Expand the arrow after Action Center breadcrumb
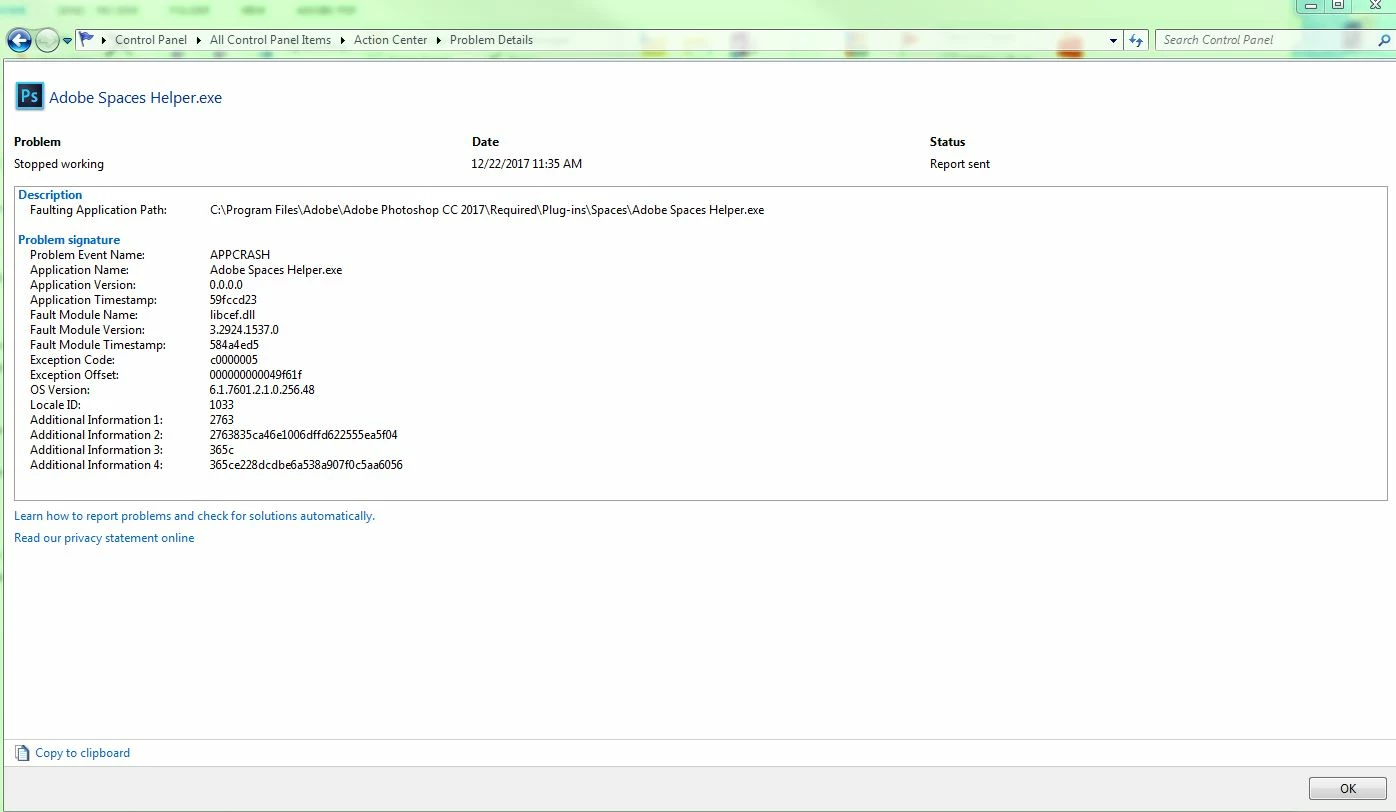 tap(438, 40)
